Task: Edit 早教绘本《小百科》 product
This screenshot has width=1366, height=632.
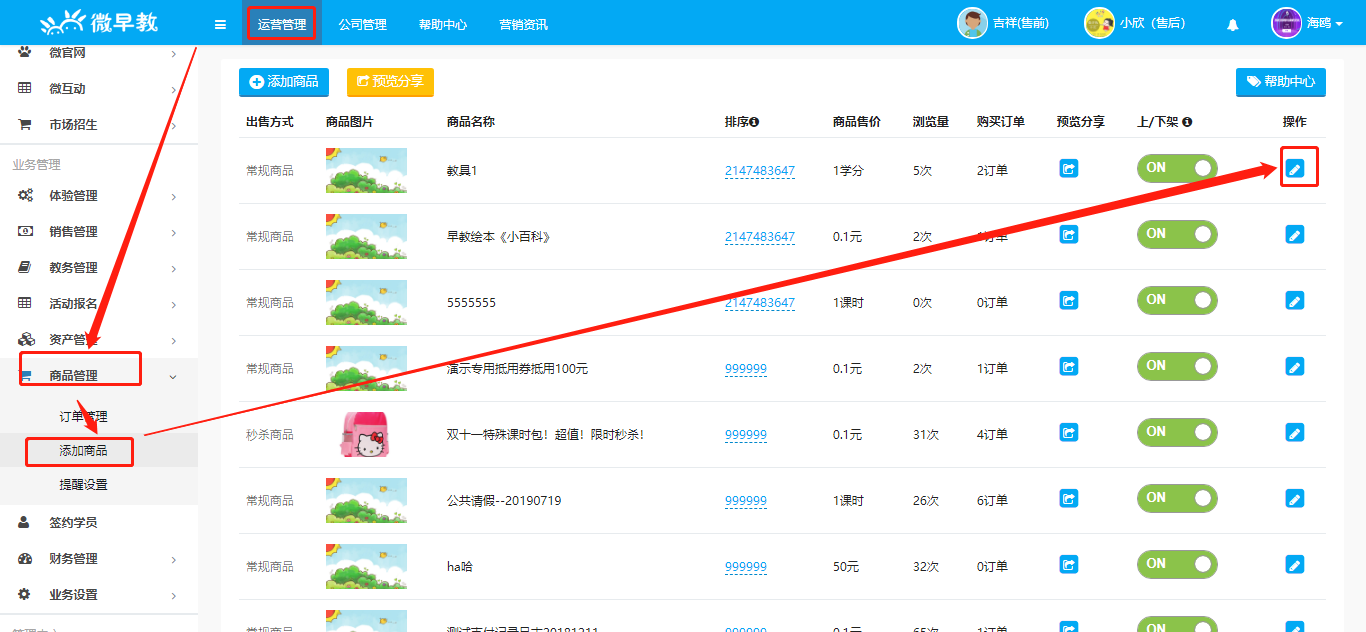Action: pyautogui.click(x=1295, y=235)
